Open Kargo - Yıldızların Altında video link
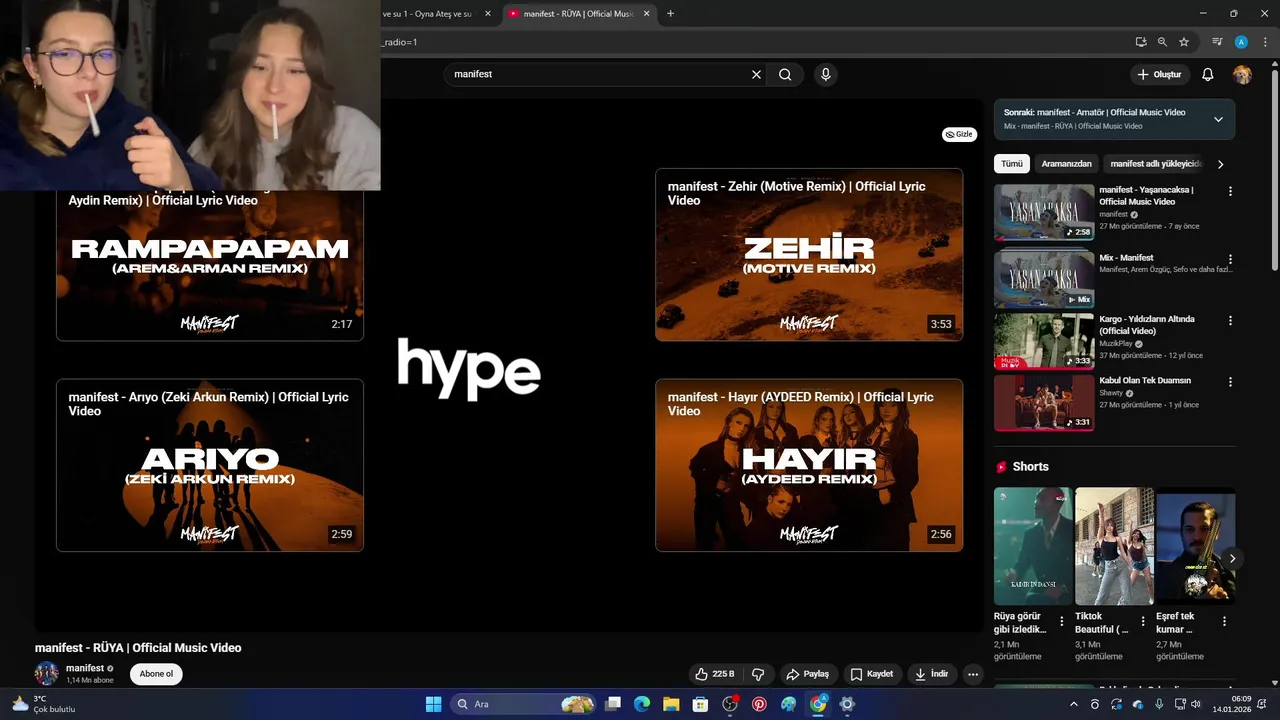 (1146, 325)
